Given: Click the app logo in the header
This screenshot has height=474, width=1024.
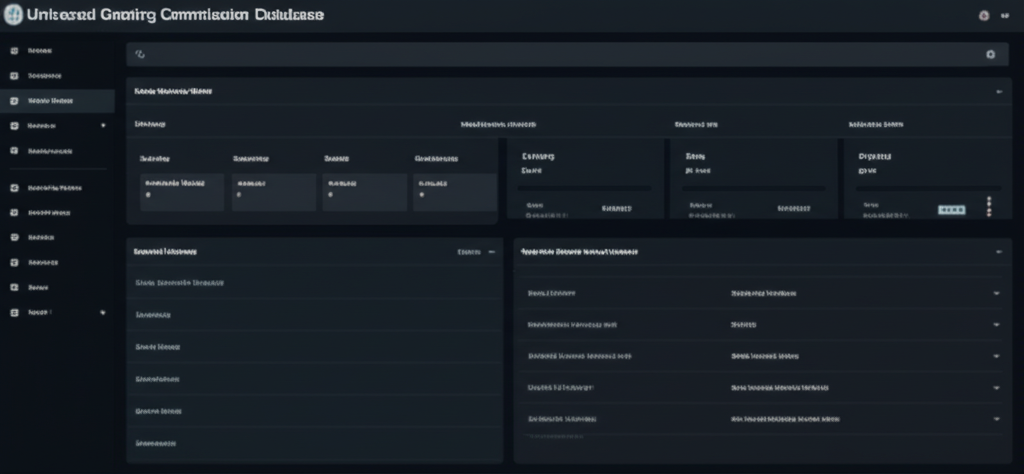Looking at the screenshot, I should [x=12, y=14].
